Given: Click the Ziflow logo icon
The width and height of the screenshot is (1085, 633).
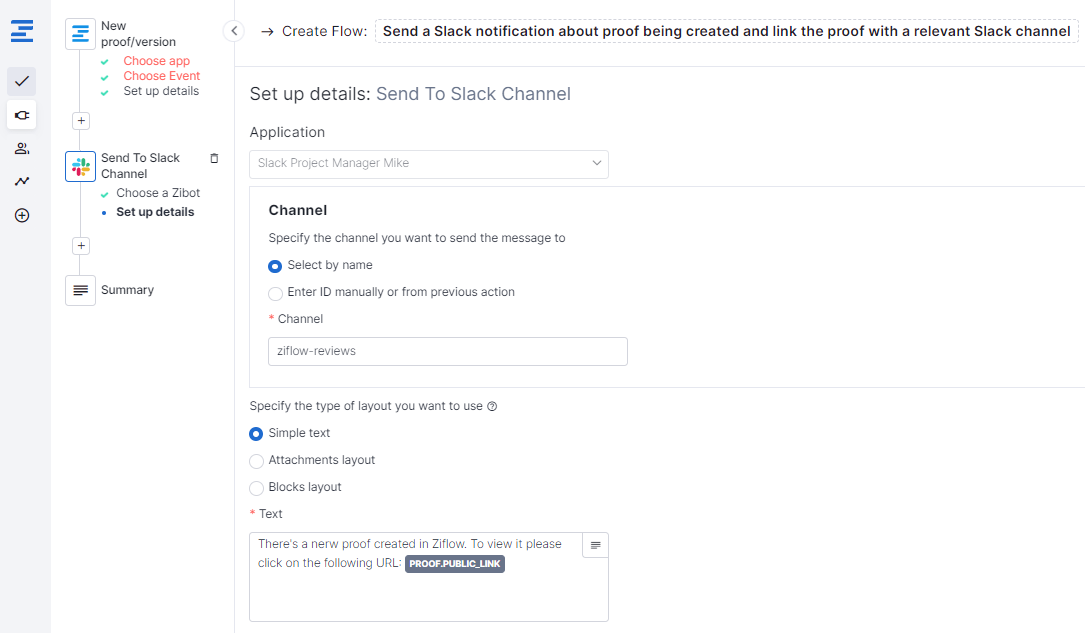Looking at the screenshot, I should (x=22, y=31).
